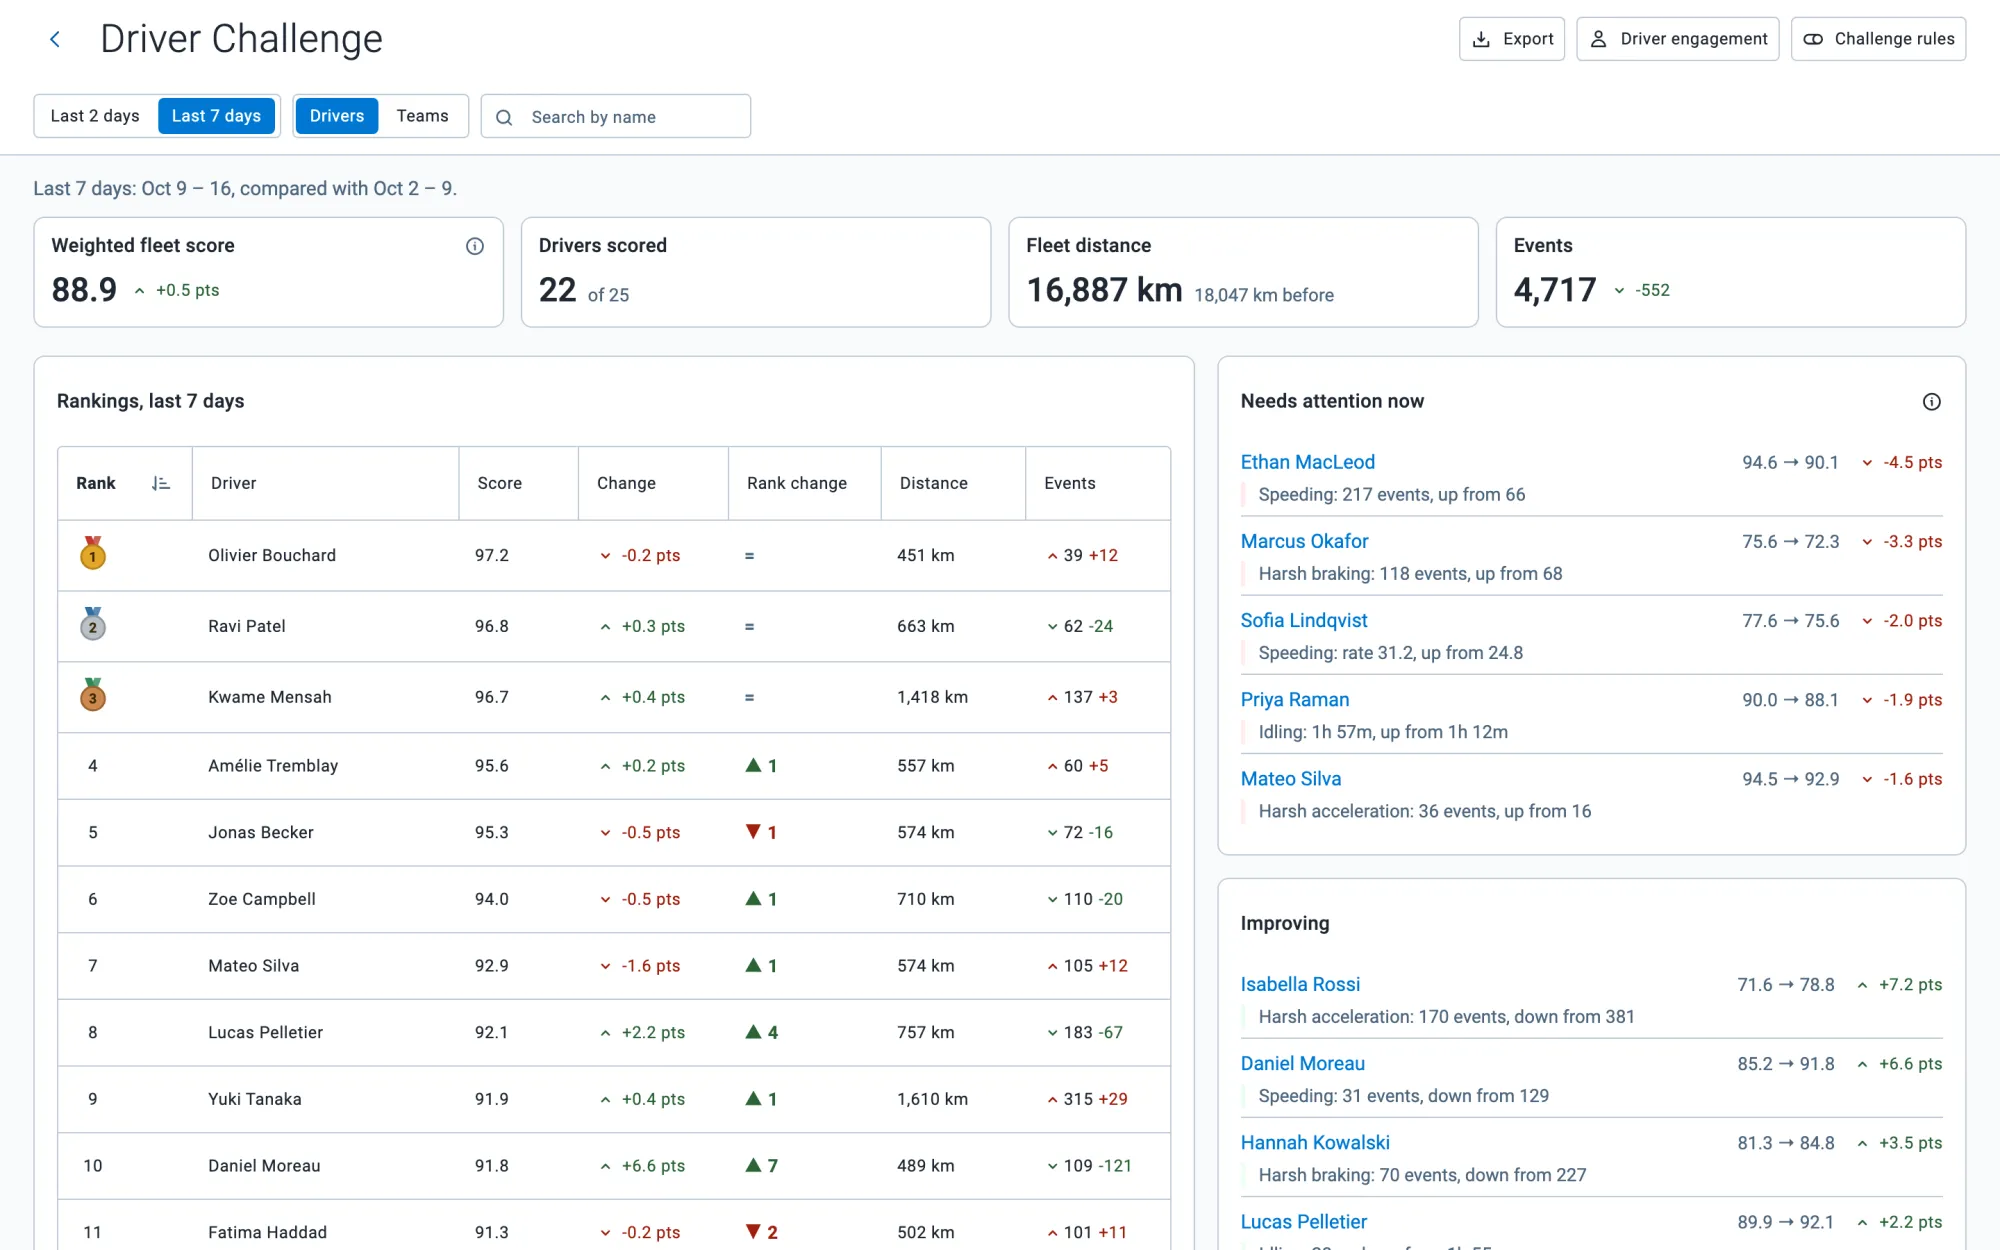Open Driver engagement
This screenshot has width=2000, height=1250.
click(1677, 39)
